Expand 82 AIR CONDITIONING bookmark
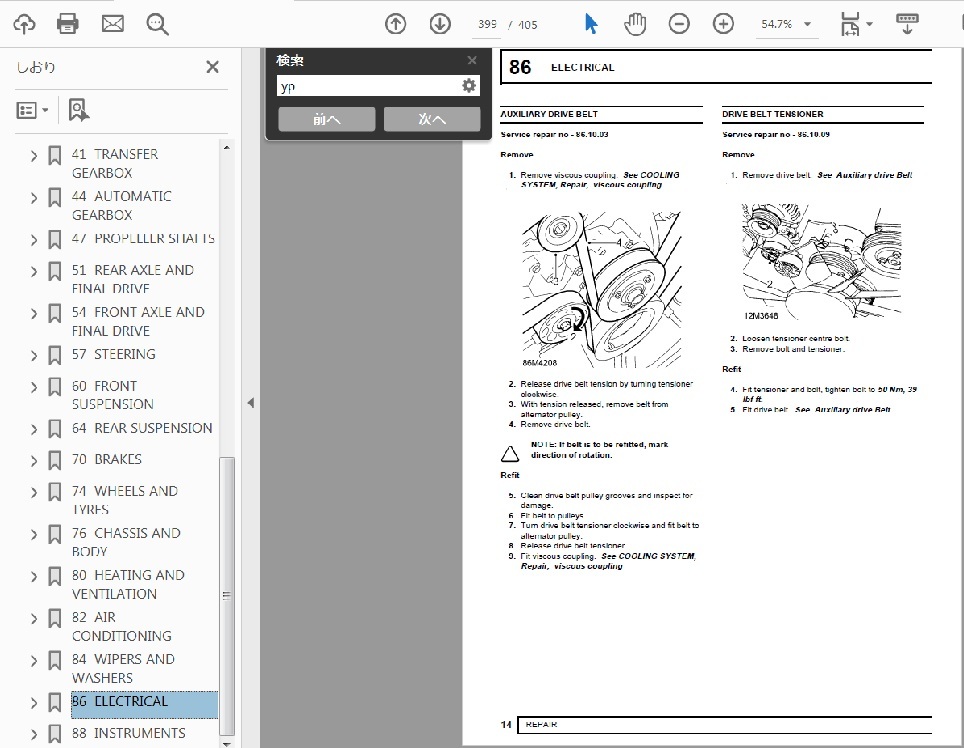Screen dimensions: 964x748 [34, 619]
